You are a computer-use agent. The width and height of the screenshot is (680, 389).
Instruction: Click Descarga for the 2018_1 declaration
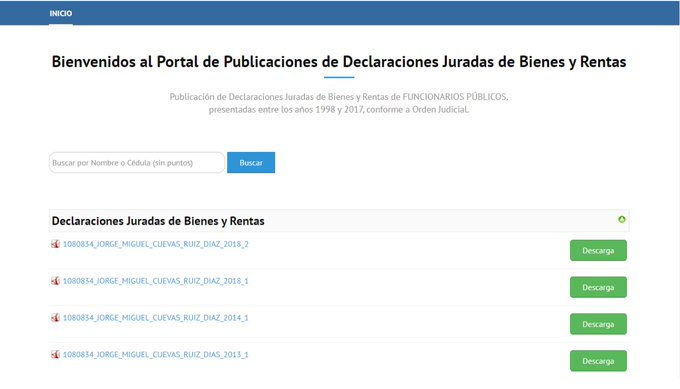coord(598,288)
